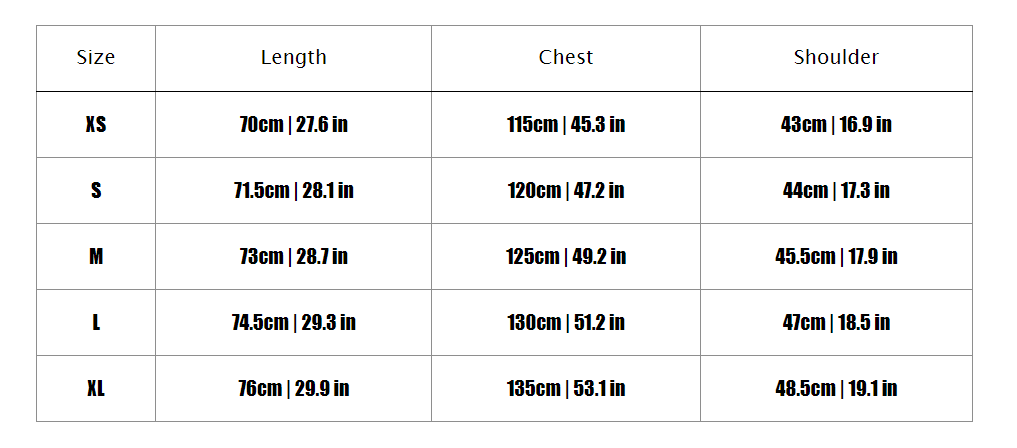
Task: Click the 48.5cm | 19.1 in shoulder cell
Action: coord(836,389)
